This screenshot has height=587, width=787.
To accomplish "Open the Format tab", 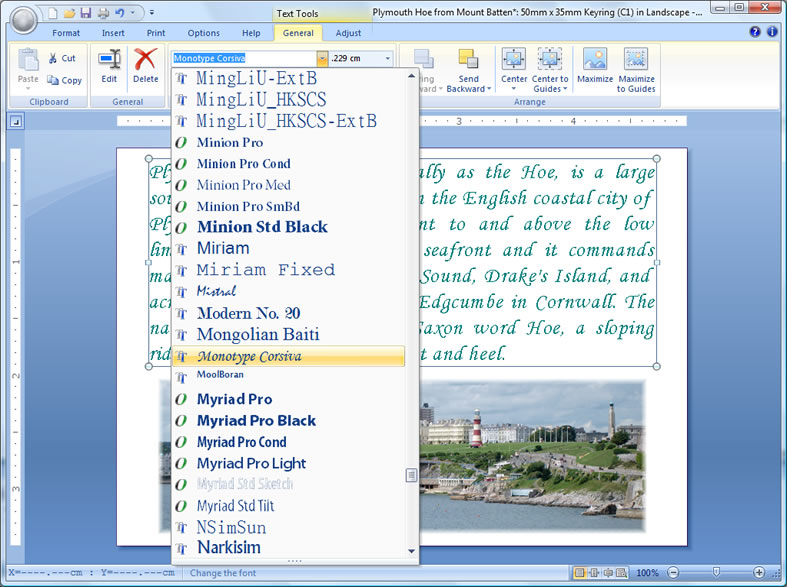I will (66, 33).
